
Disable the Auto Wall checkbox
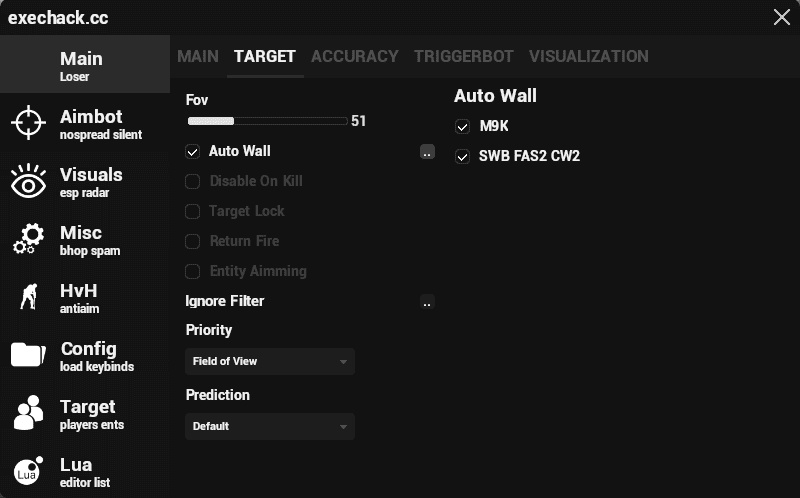pyautogui.click(x=193, y=152)
